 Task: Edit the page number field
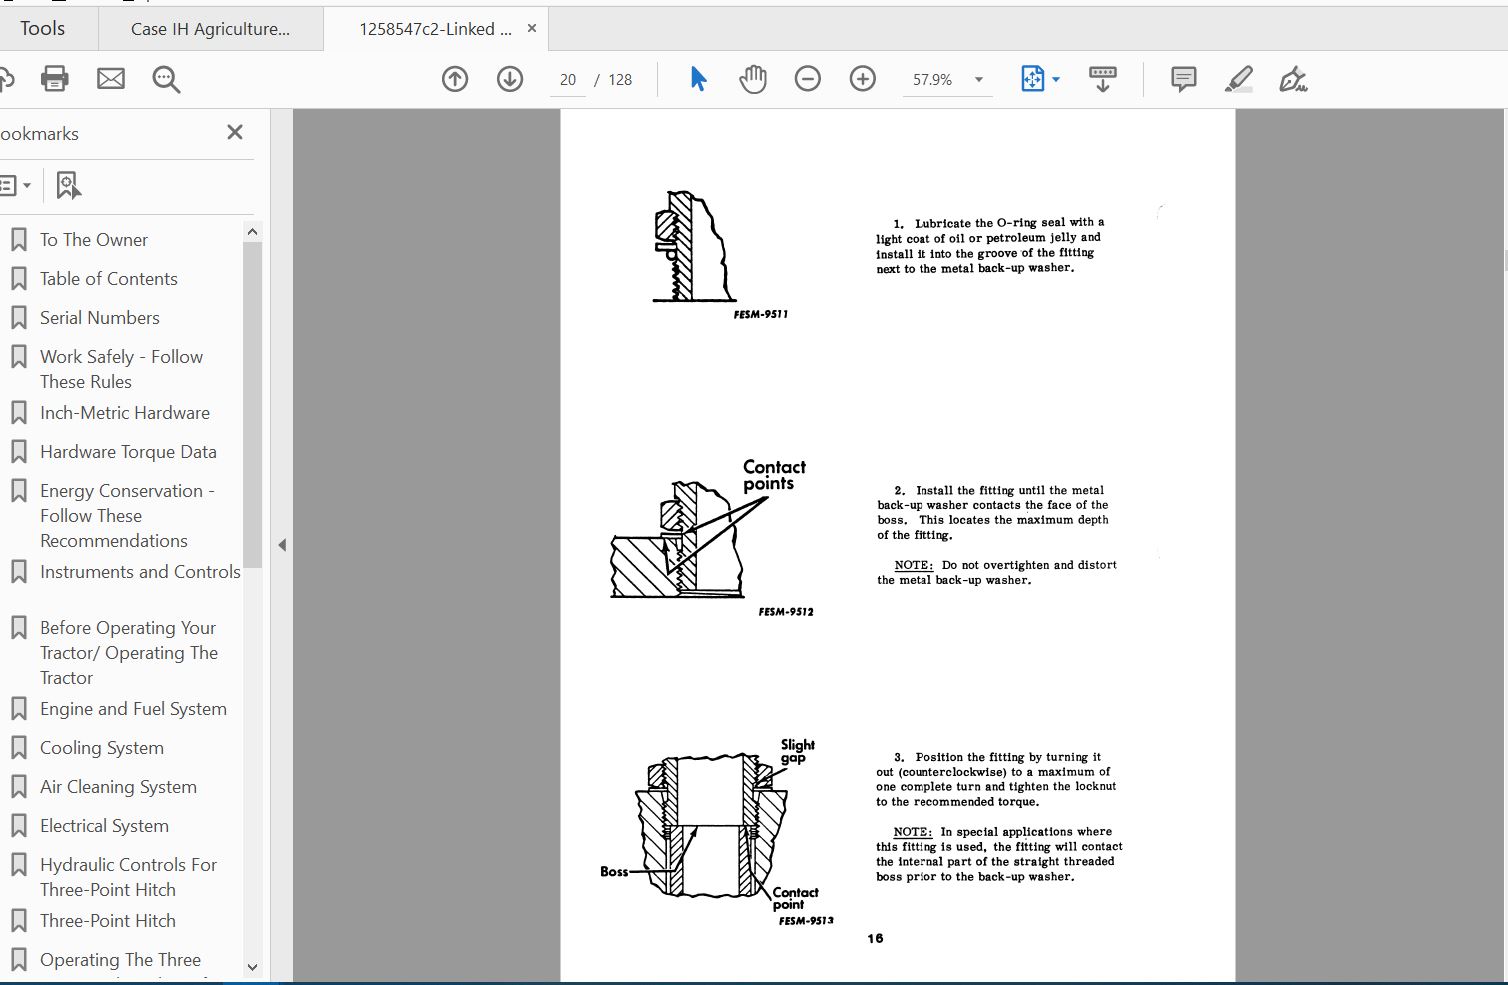(x=567, y=79)
